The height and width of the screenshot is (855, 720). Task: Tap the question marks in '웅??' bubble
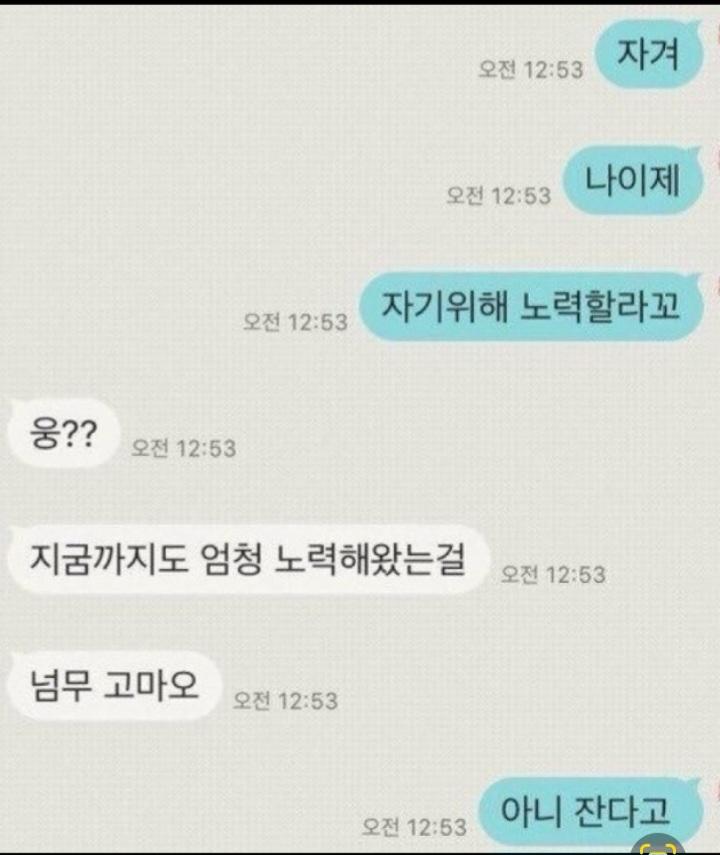78,435
